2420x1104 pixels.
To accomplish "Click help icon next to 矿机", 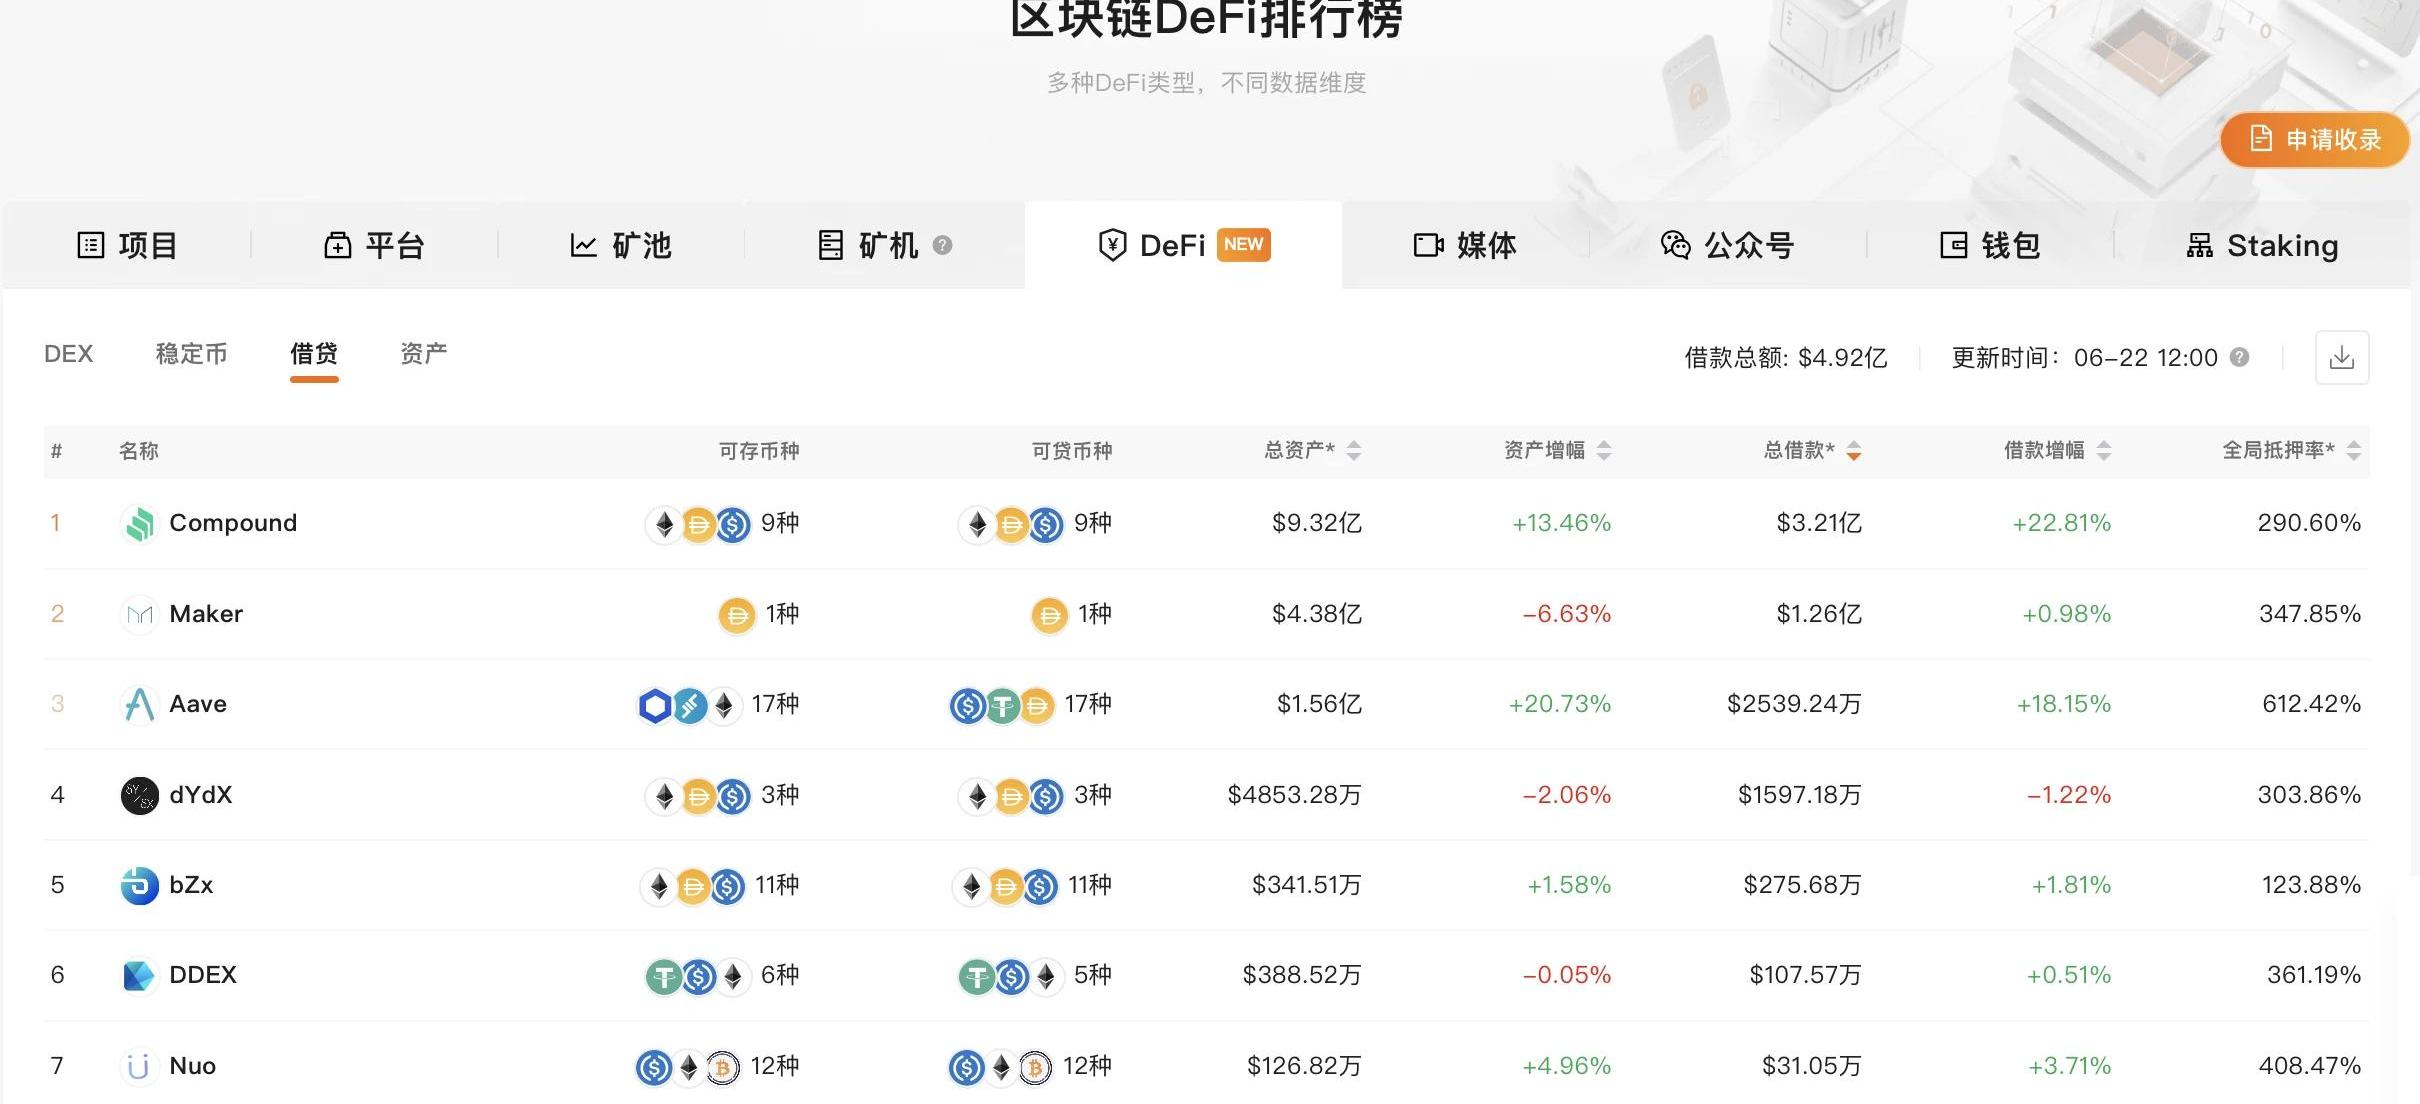I will 942,245.
